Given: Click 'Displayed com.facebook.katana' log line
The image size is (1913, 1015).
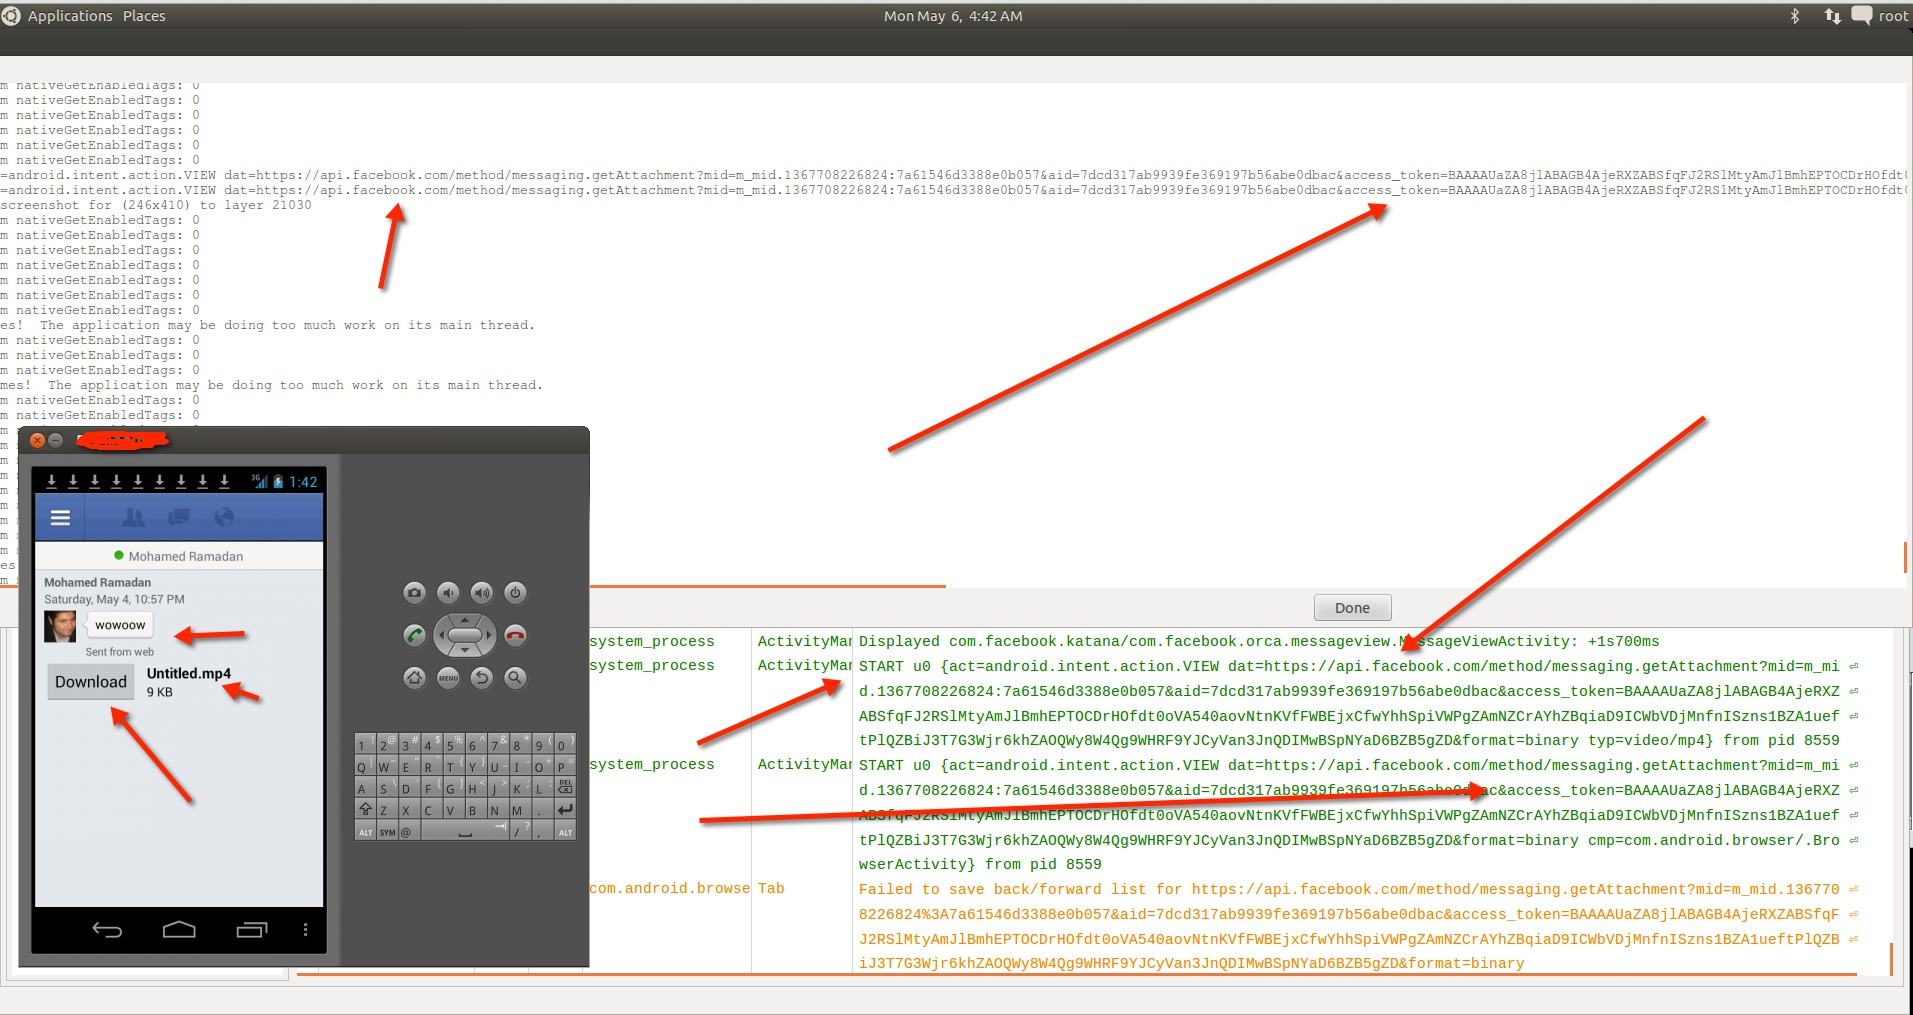Looking at the screenshot, I should [1259, 641].
